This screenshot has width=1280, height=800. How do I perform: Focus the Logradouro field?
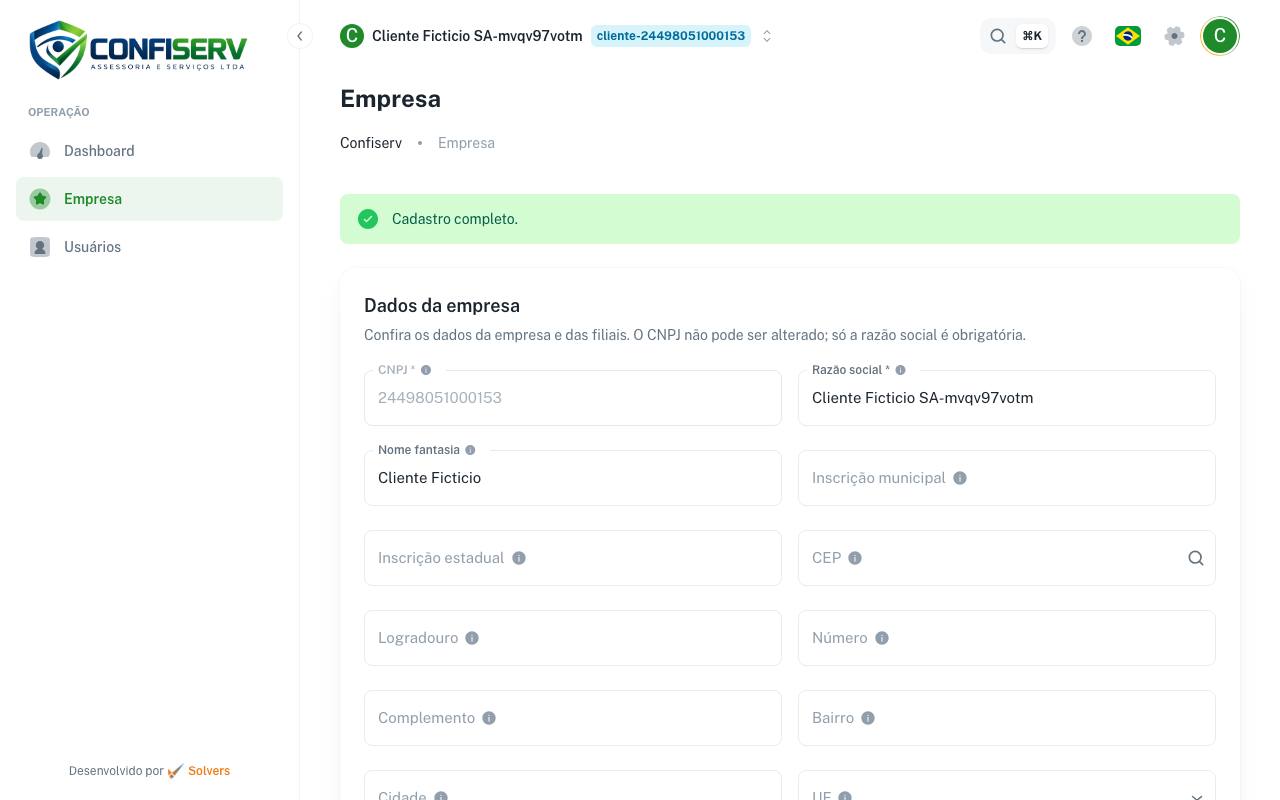[x=573, y=638]
